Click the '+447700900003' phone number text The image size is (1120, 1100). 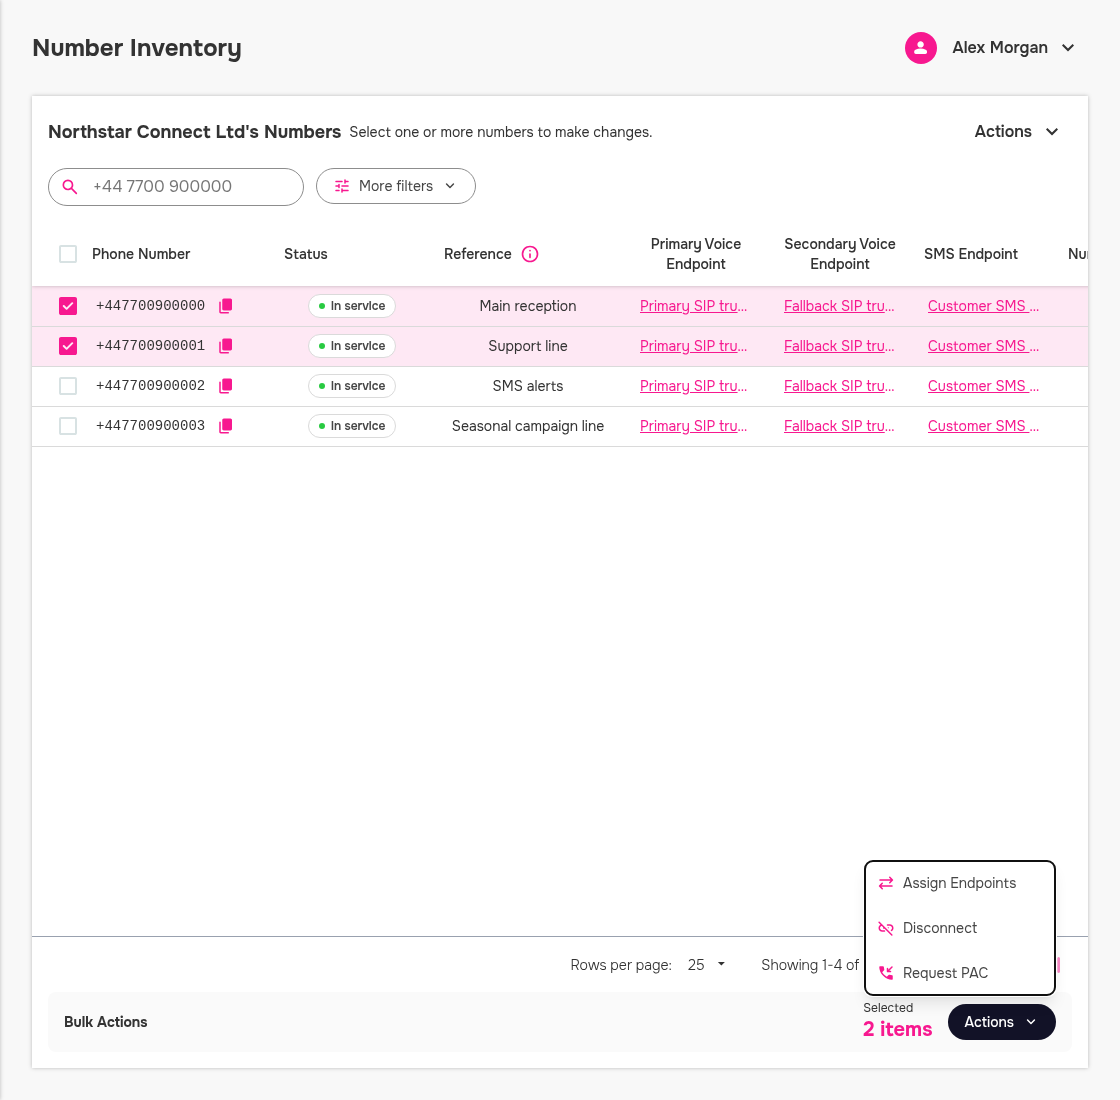click(x=150, y=426)
